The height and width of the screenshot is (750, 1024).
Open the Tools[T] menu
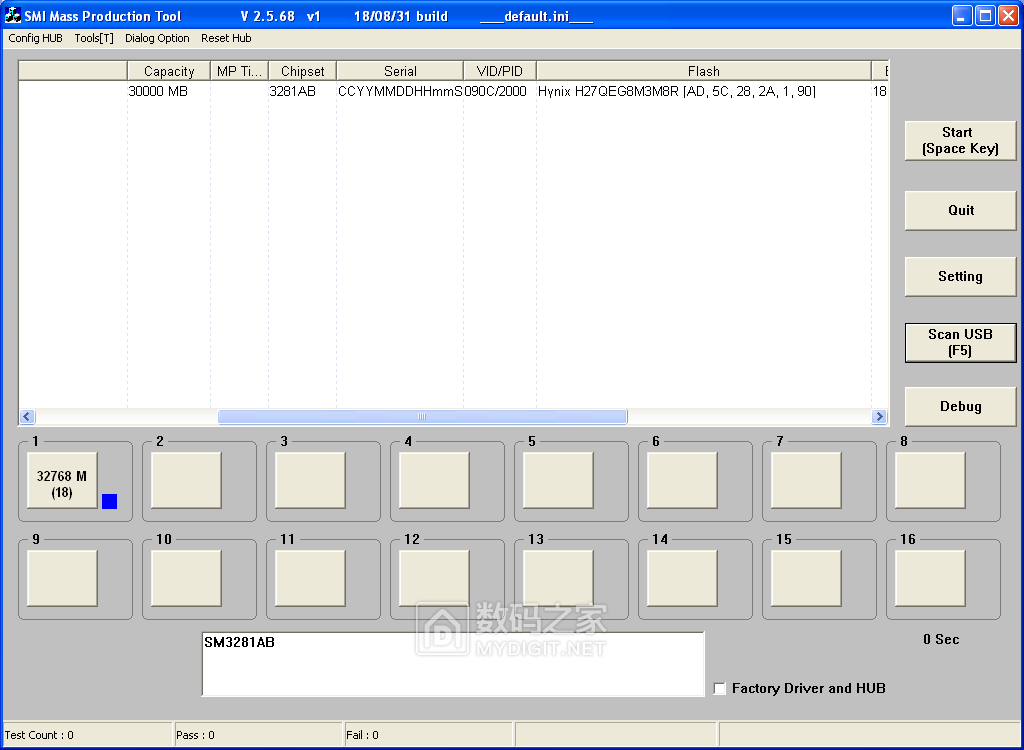point(94,38)
